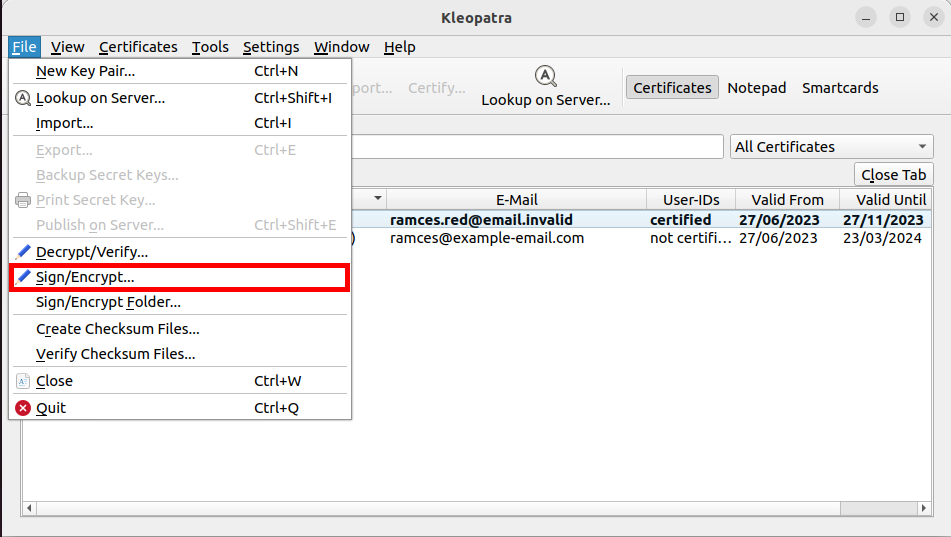Screen dimensions: 951x537
Task: Choose Verify Checksum Files entry
Action: click(x=180, y=354)
